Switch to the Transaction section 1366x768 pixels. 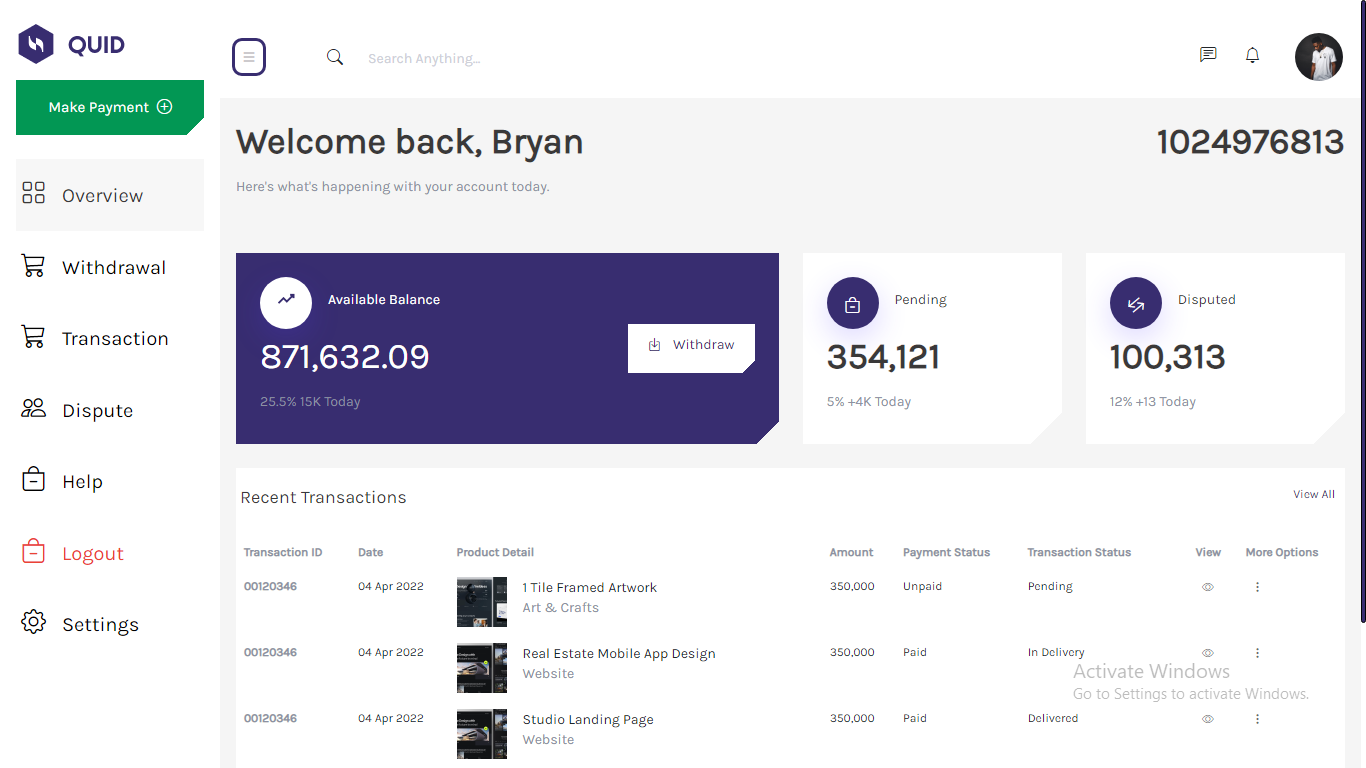tap(115, 338)
